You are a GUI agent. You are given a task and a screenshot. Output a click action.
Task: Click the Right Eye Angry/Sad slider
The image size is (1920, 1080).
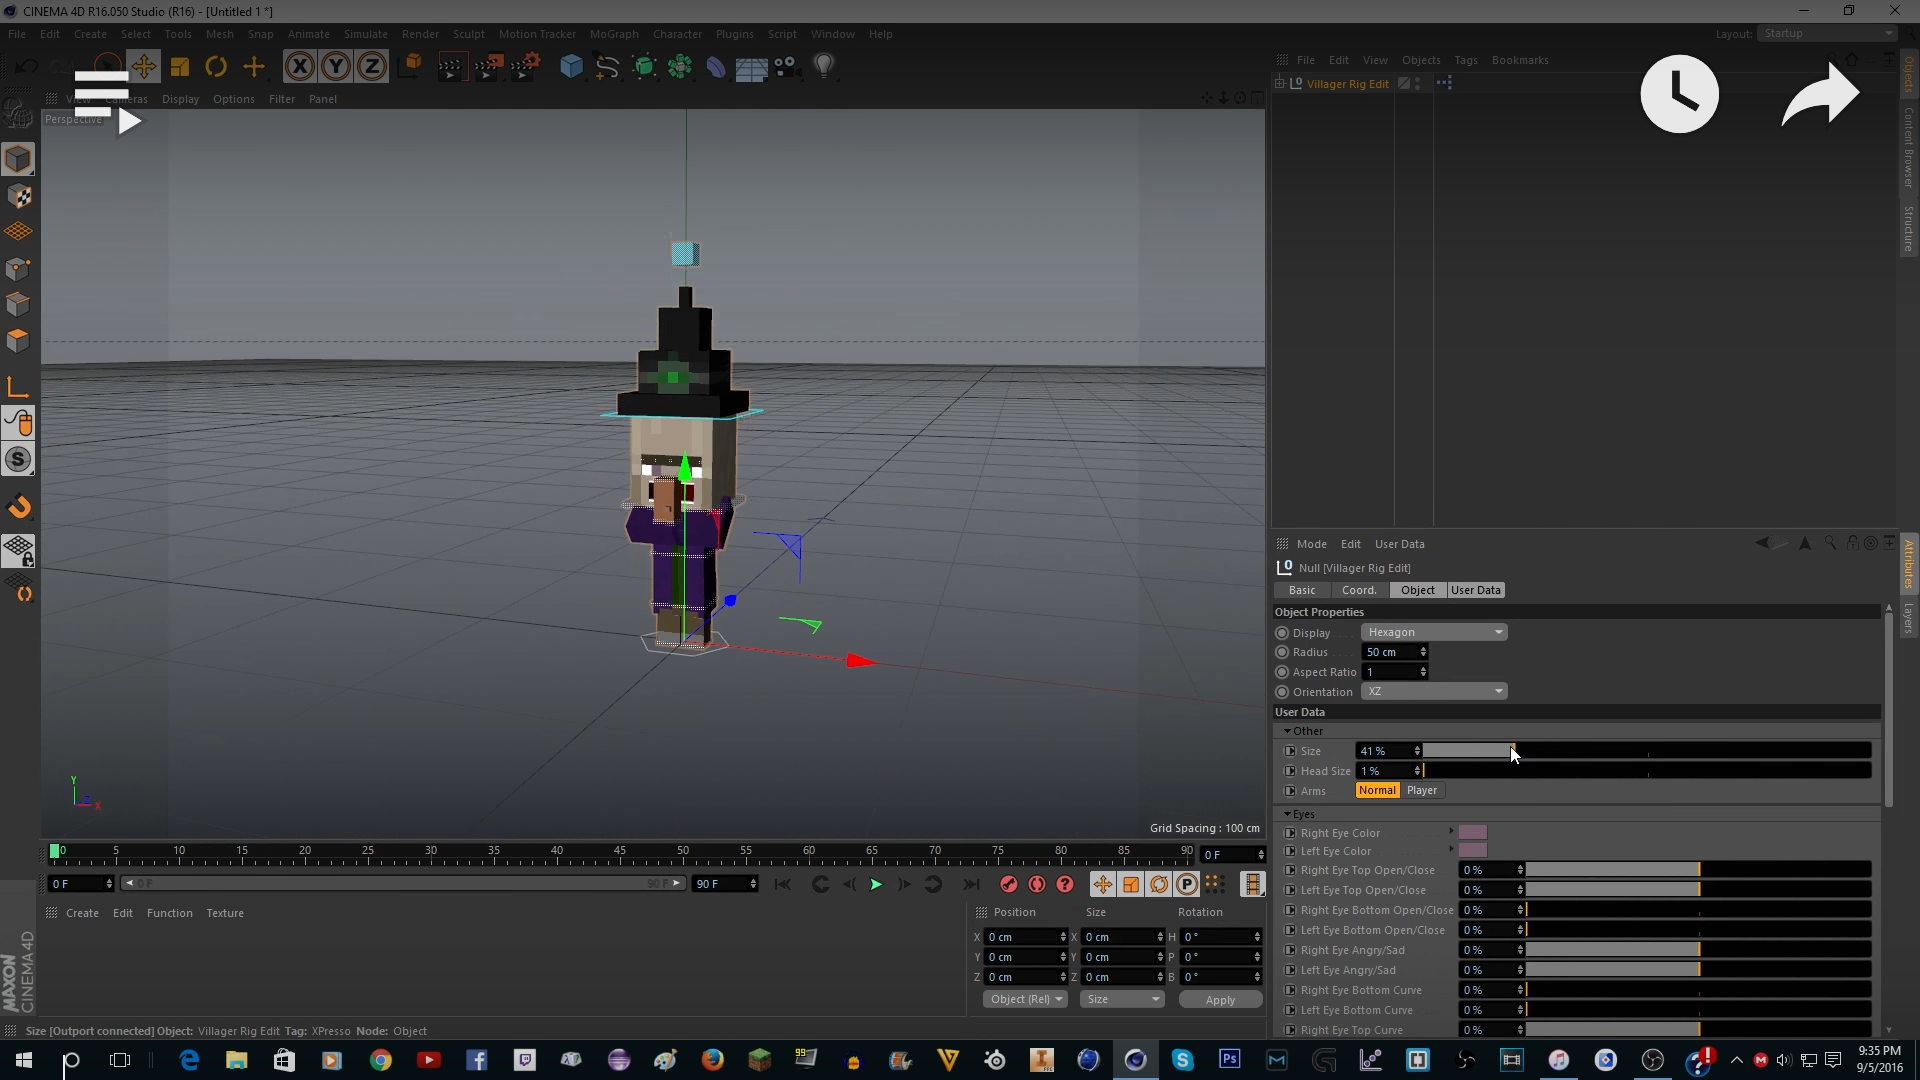(x=1698, y=950)
